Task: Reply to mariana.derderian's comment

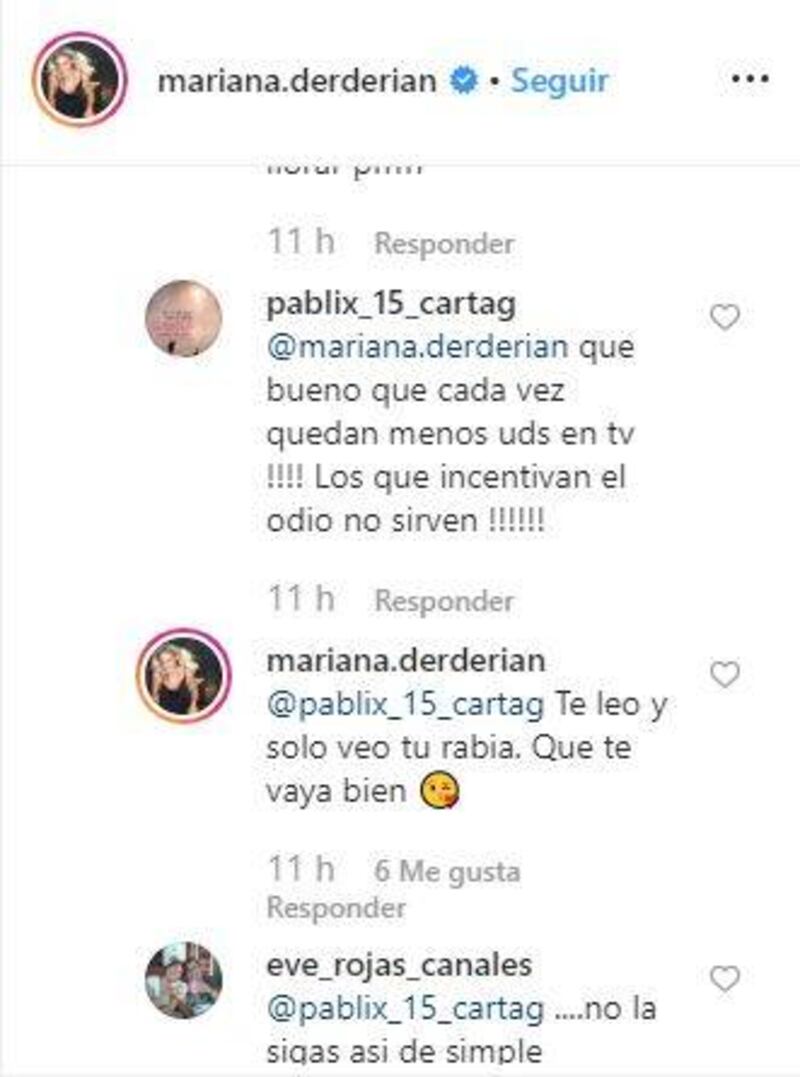Action: pos(336,907)
